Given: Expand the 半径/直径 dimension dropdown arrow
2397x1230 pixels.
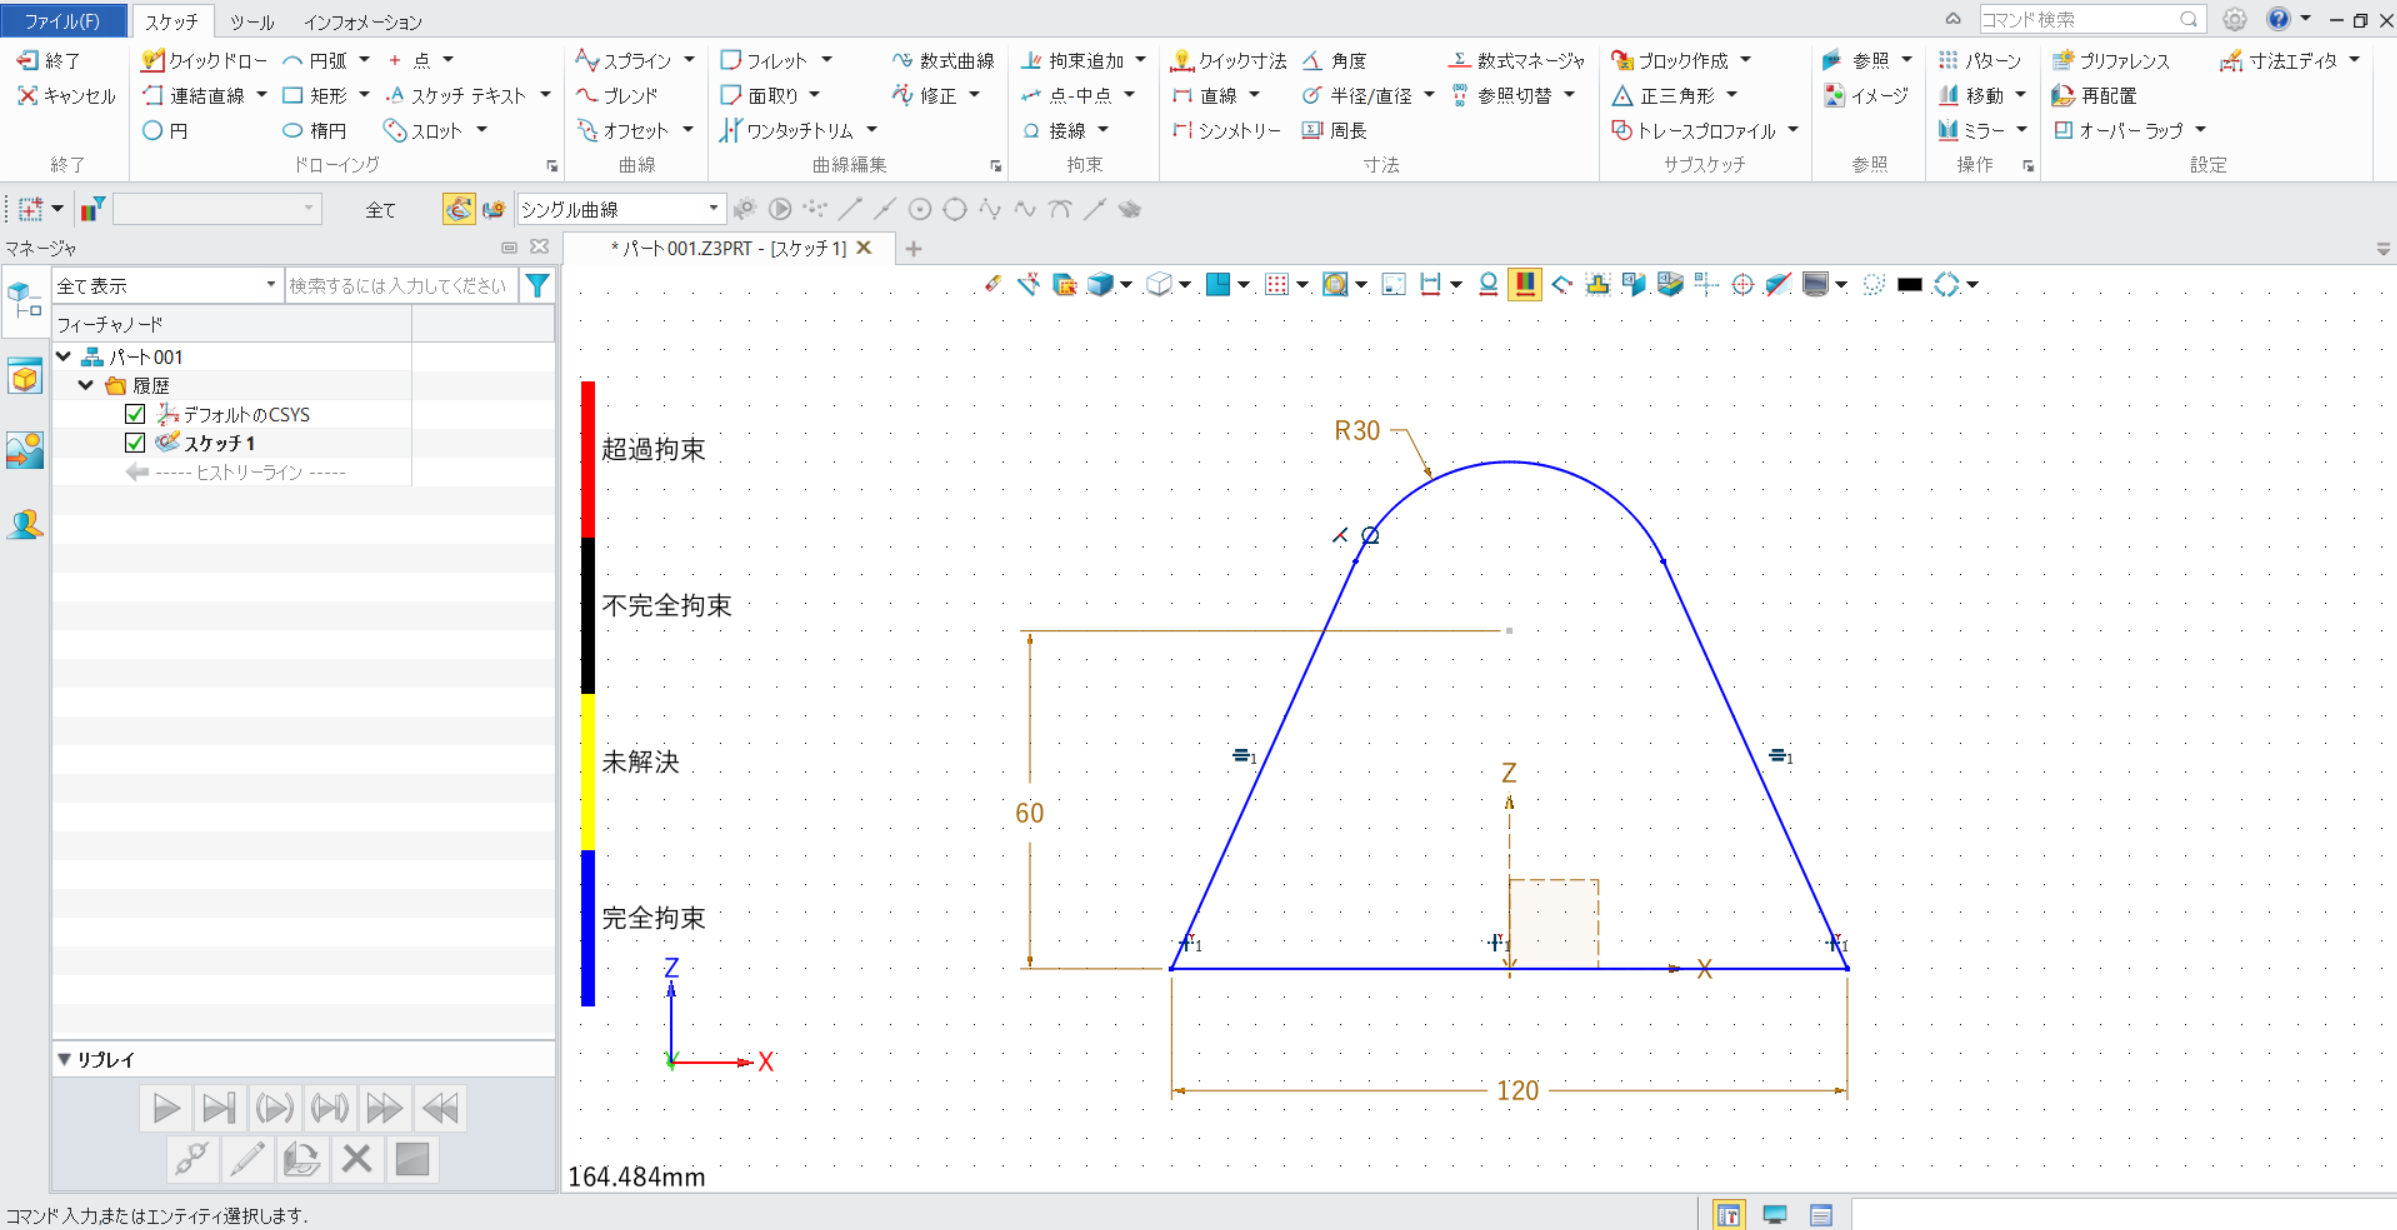Looking at the screenshot, I should (x=1429, y=95).
